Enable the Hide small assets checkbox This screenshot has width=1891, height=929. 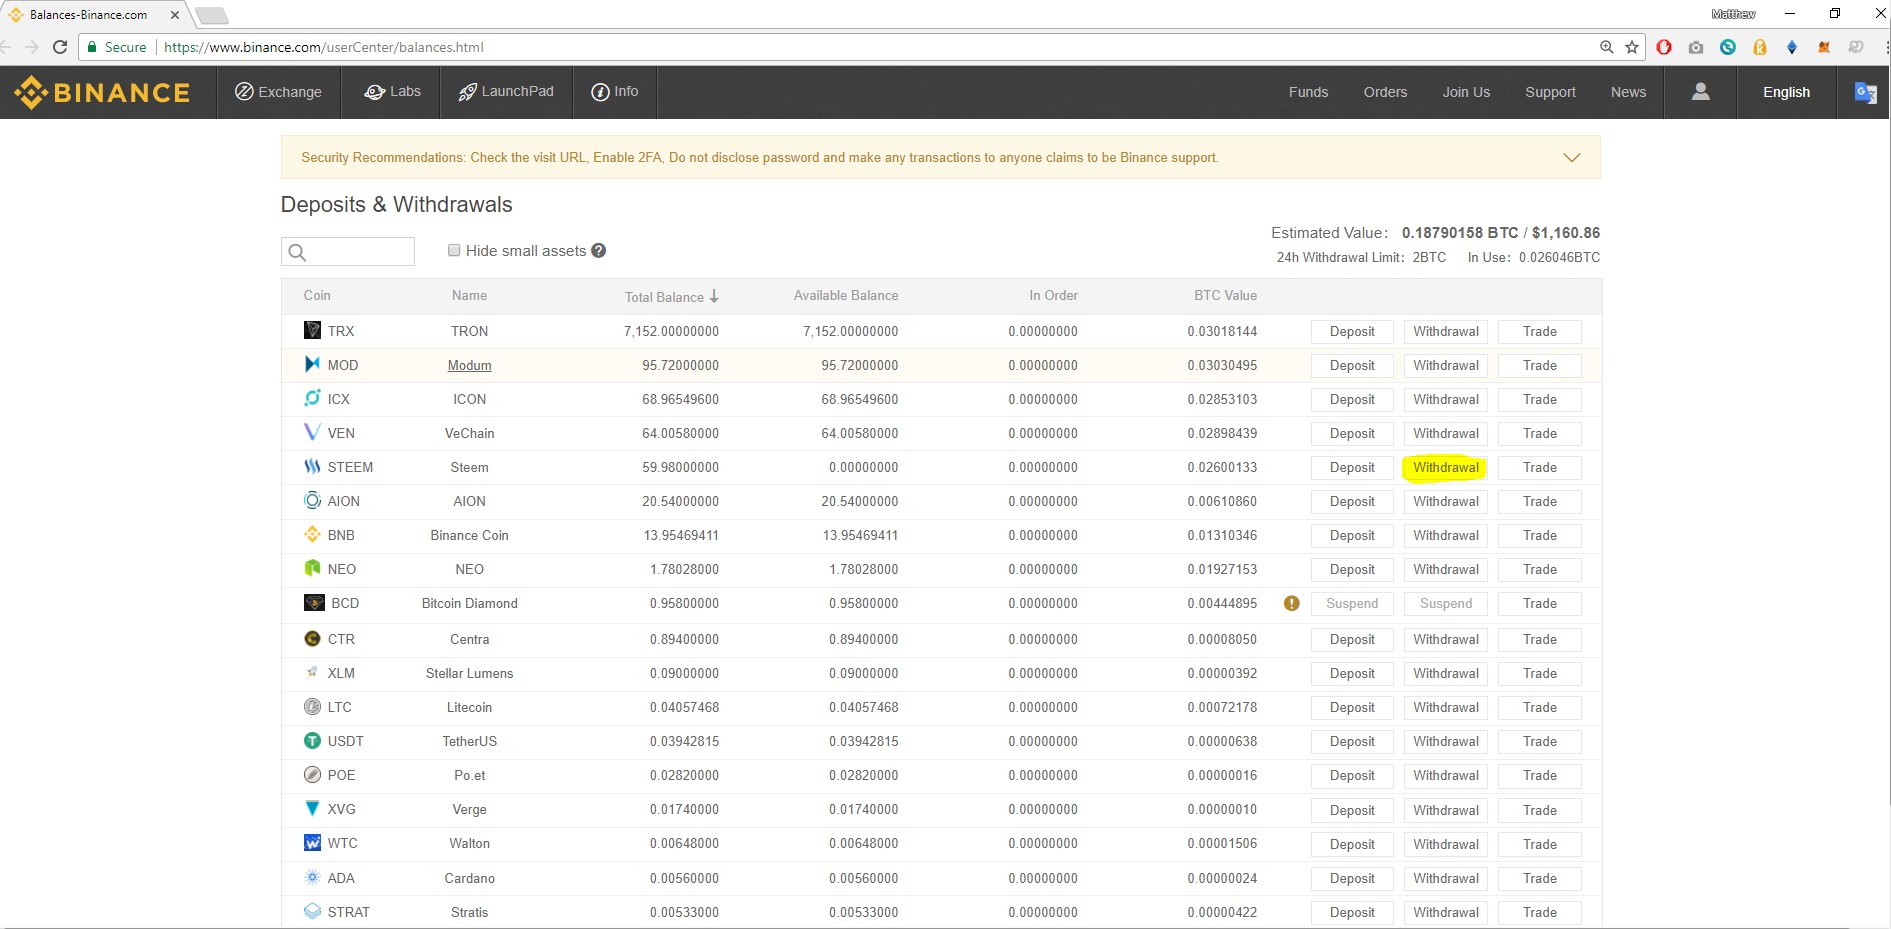point(454,250)
